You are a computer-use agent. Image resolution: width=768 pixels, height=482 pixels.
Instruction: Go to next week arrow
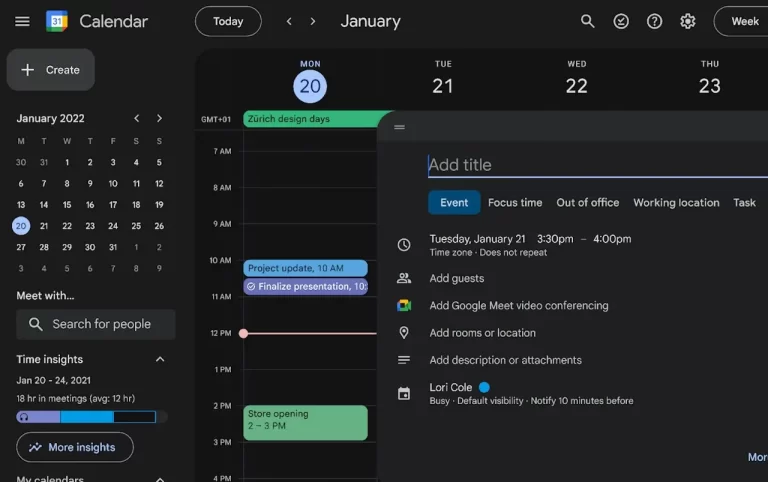tap(313, 21)
